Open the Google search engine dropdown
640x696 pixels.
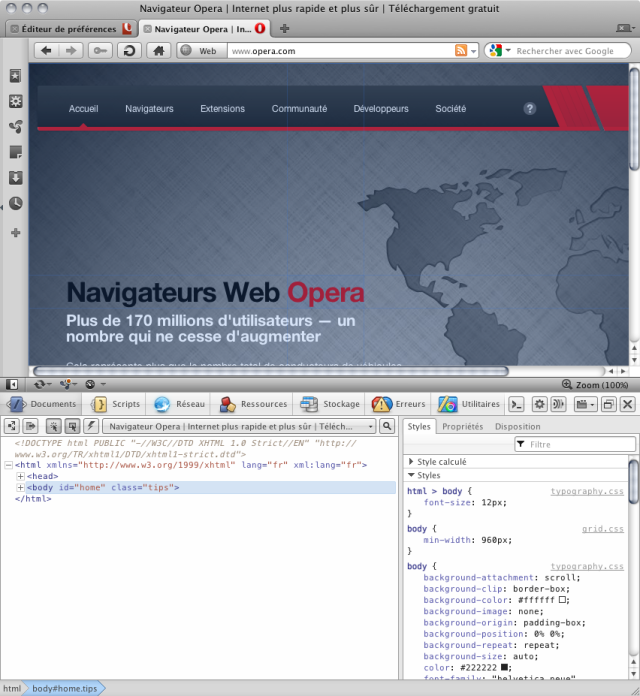(x=500, y=51)
